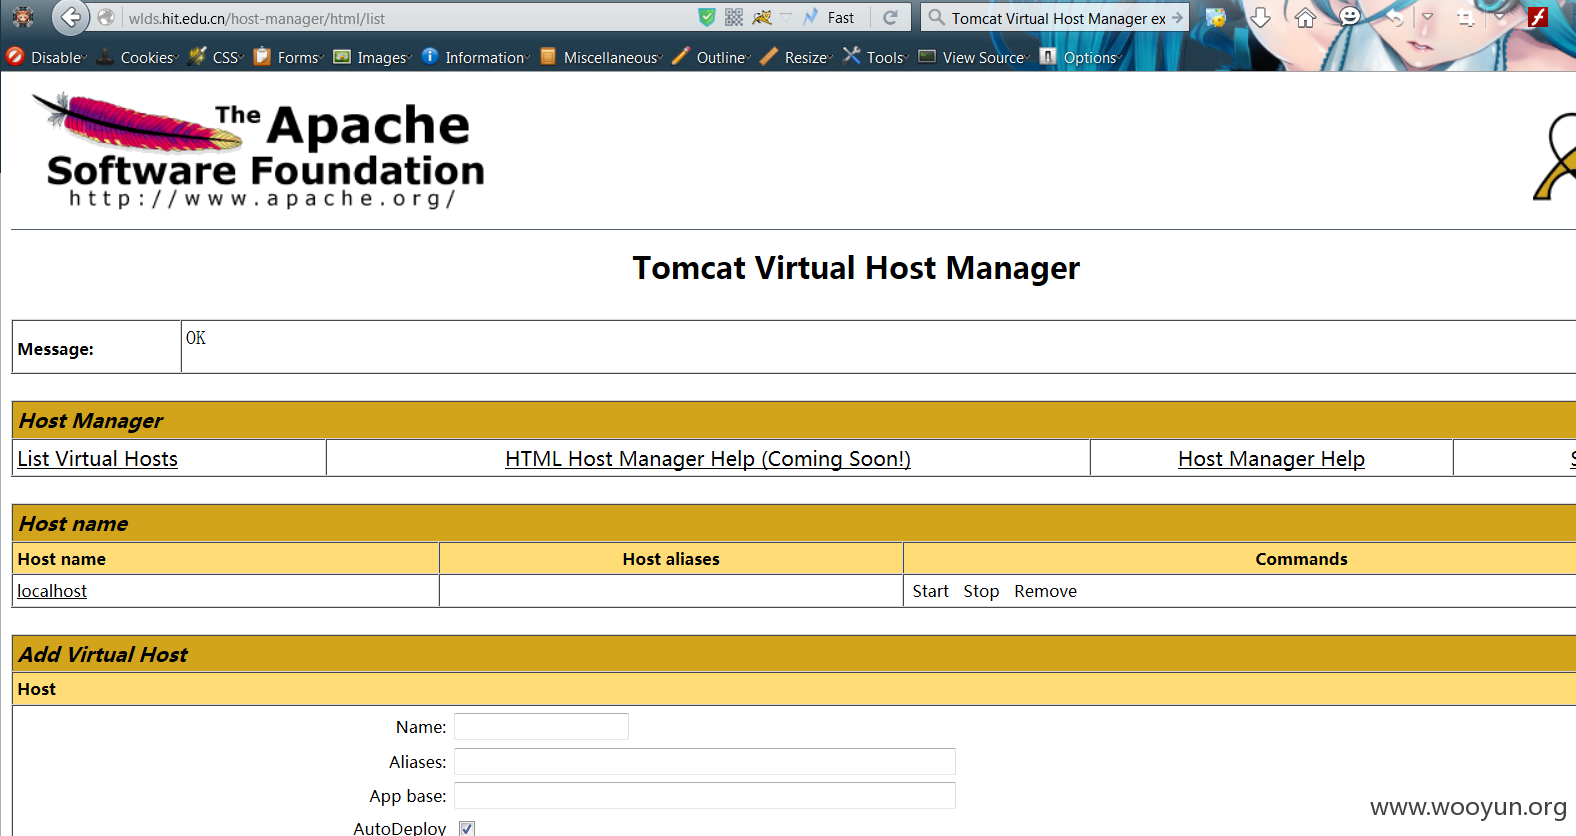Open the dropdown next to the crop icon

click(1500, 17)
